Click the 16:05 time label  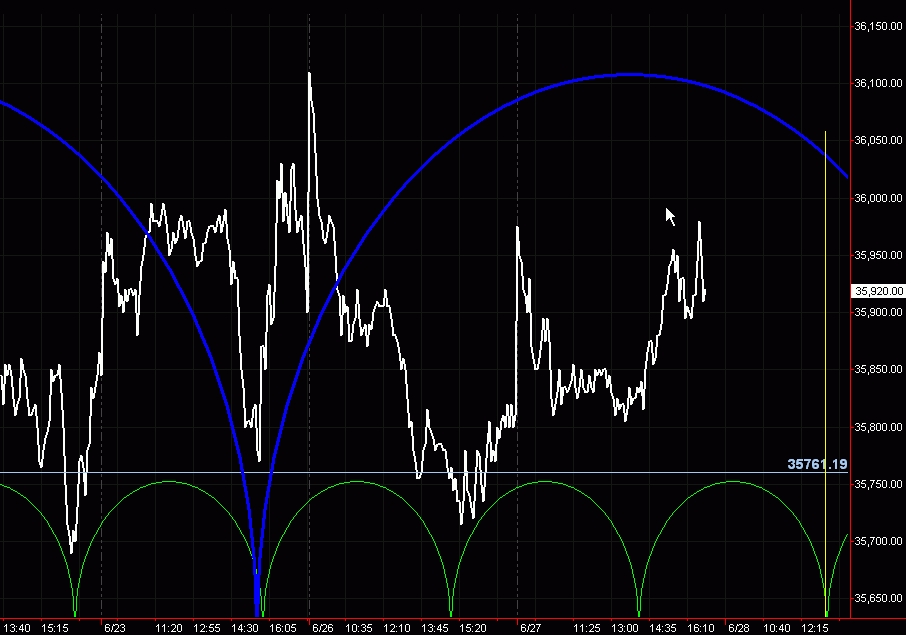click(x=283, y=628)
